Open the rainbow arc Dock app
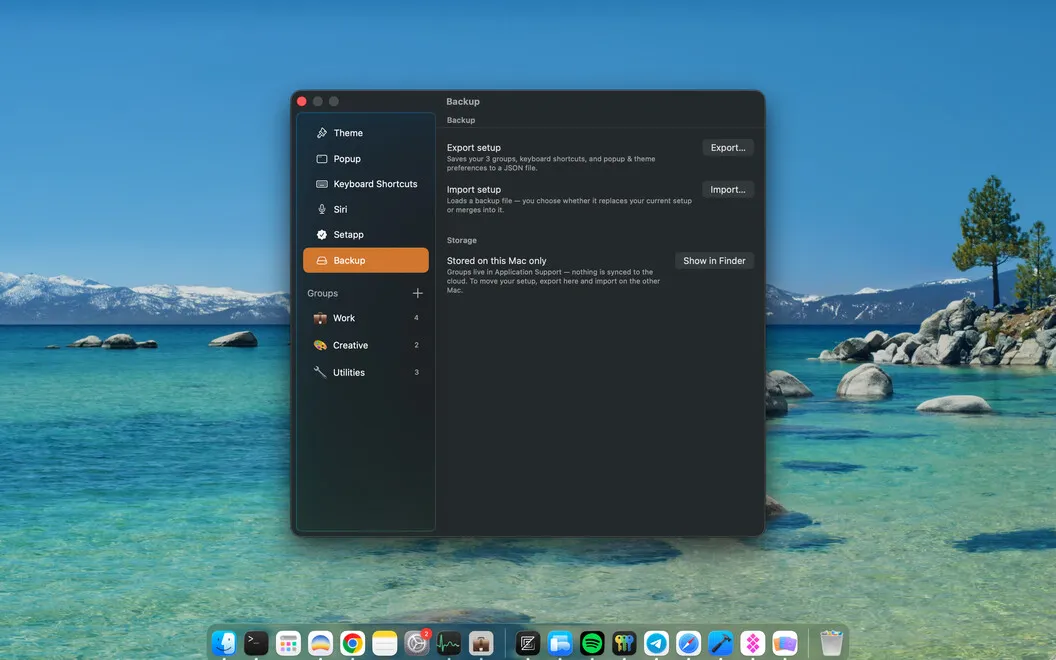This screenshot has height=660, width=1056. (321, 643)
